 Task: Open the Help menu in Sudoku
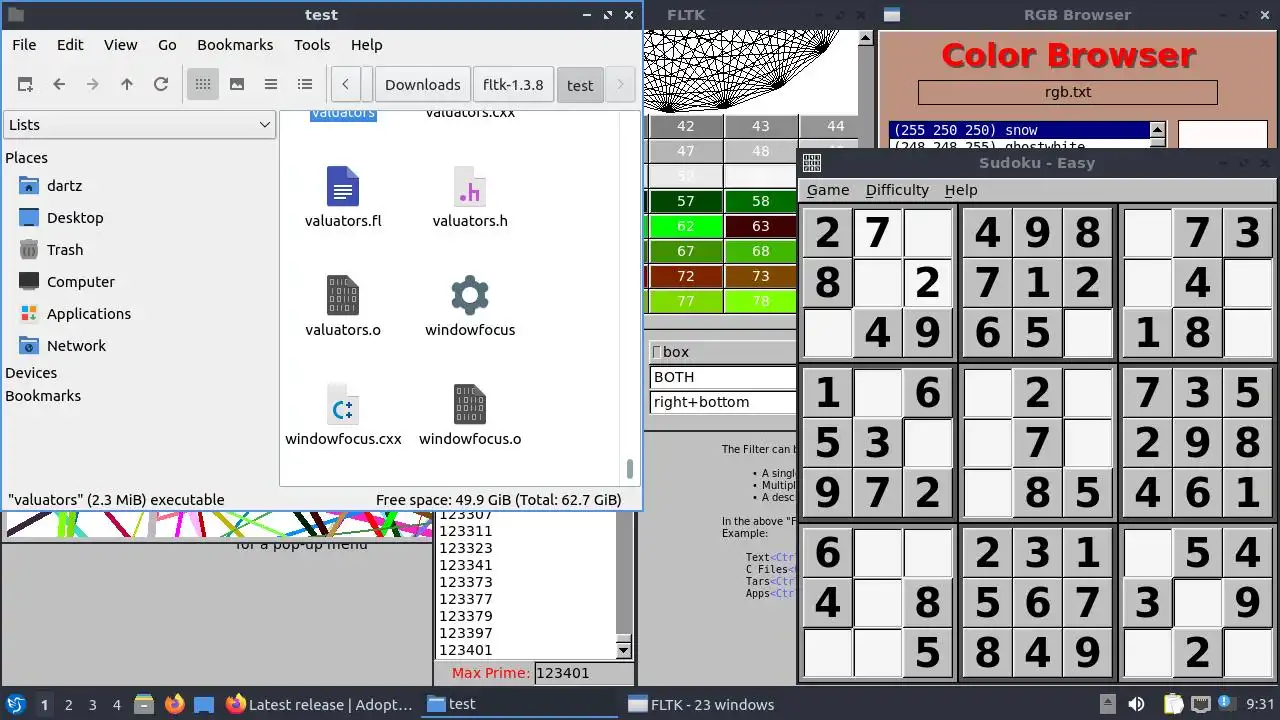(x=961, y=190)
